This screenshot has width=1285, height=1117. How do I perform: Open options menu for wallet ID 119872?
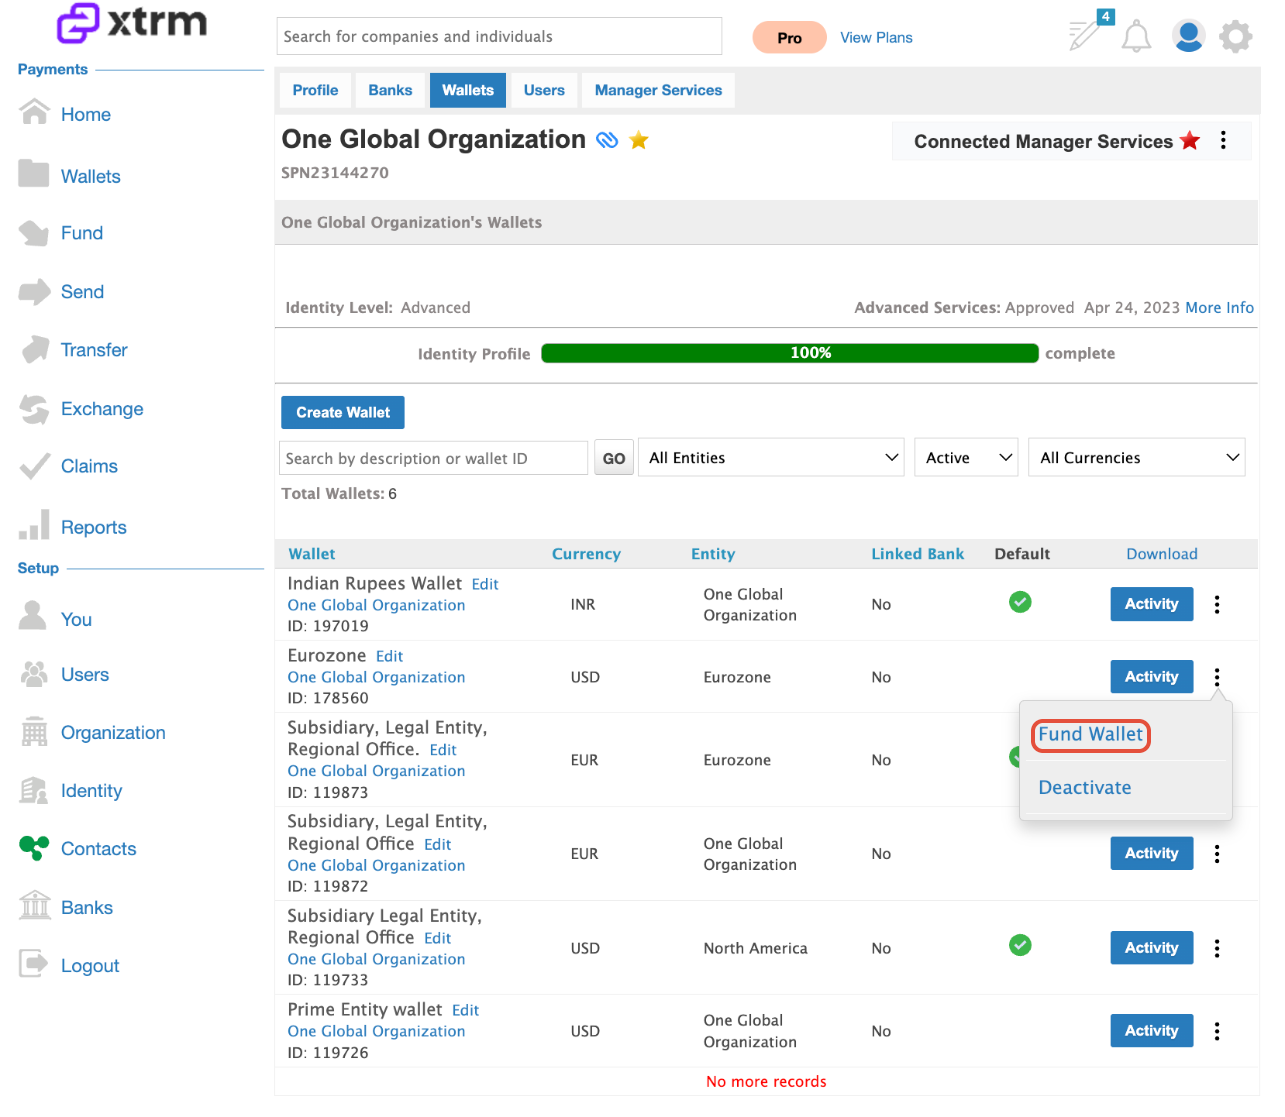1217,854
